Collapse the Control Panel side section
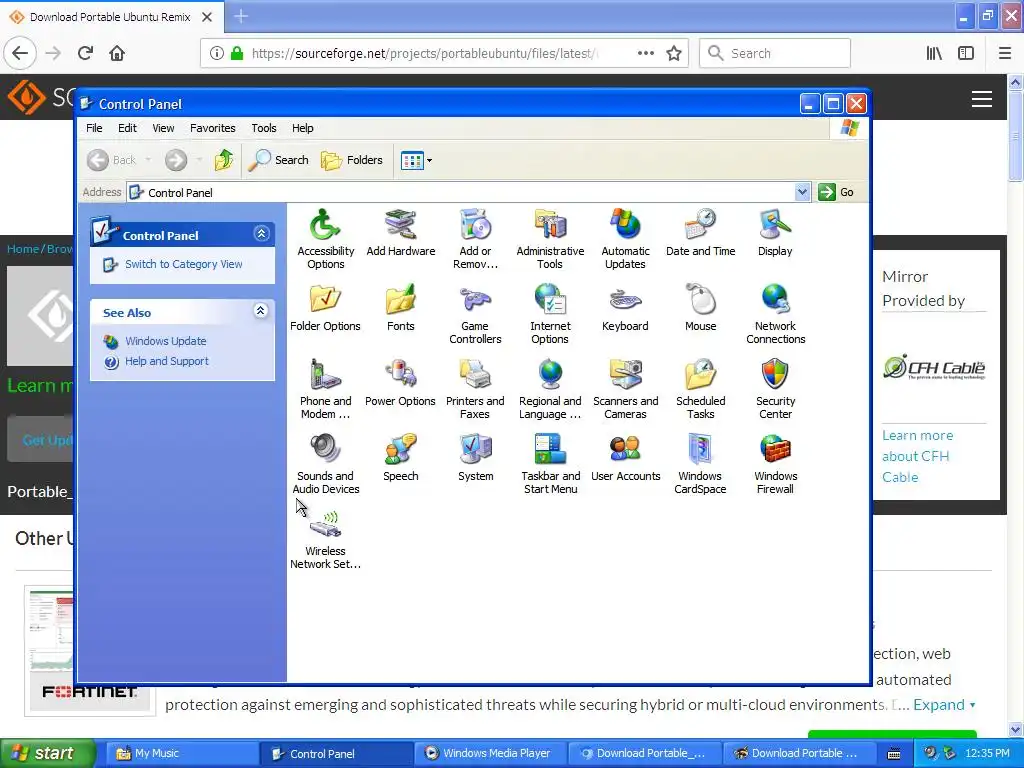 tap(261, 234)
